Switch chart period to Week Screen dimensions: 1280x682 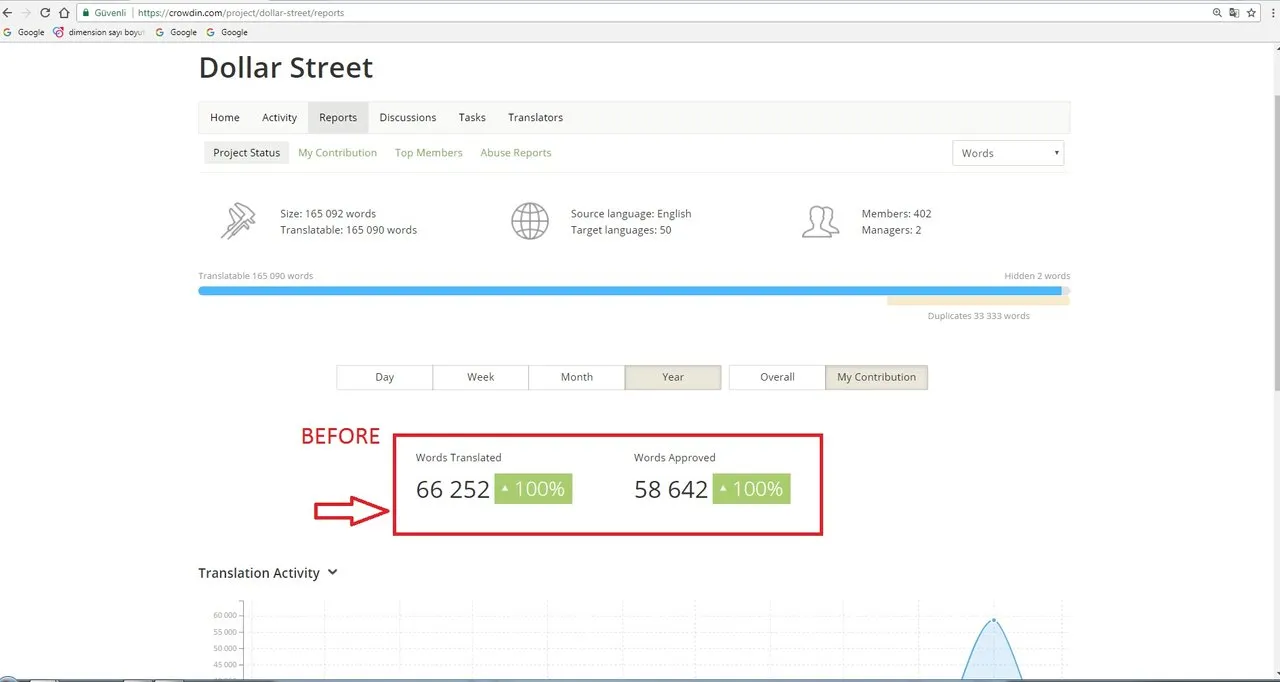click(x=481, y=377)
